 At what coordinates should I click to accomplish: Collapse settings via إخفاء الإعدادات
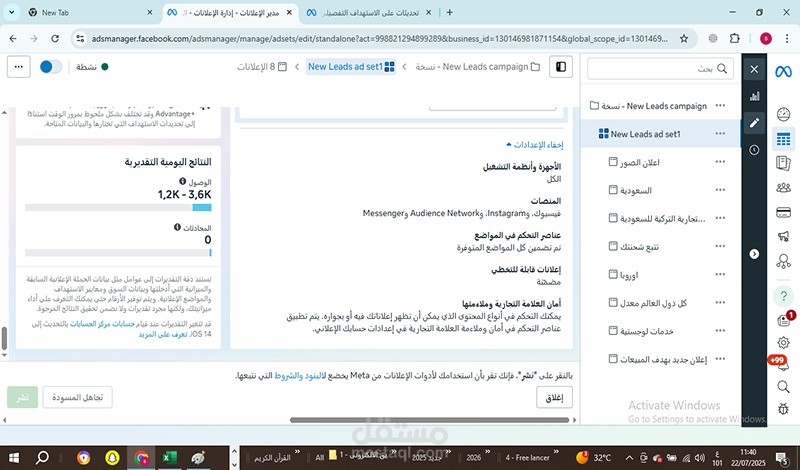point(535,145)
